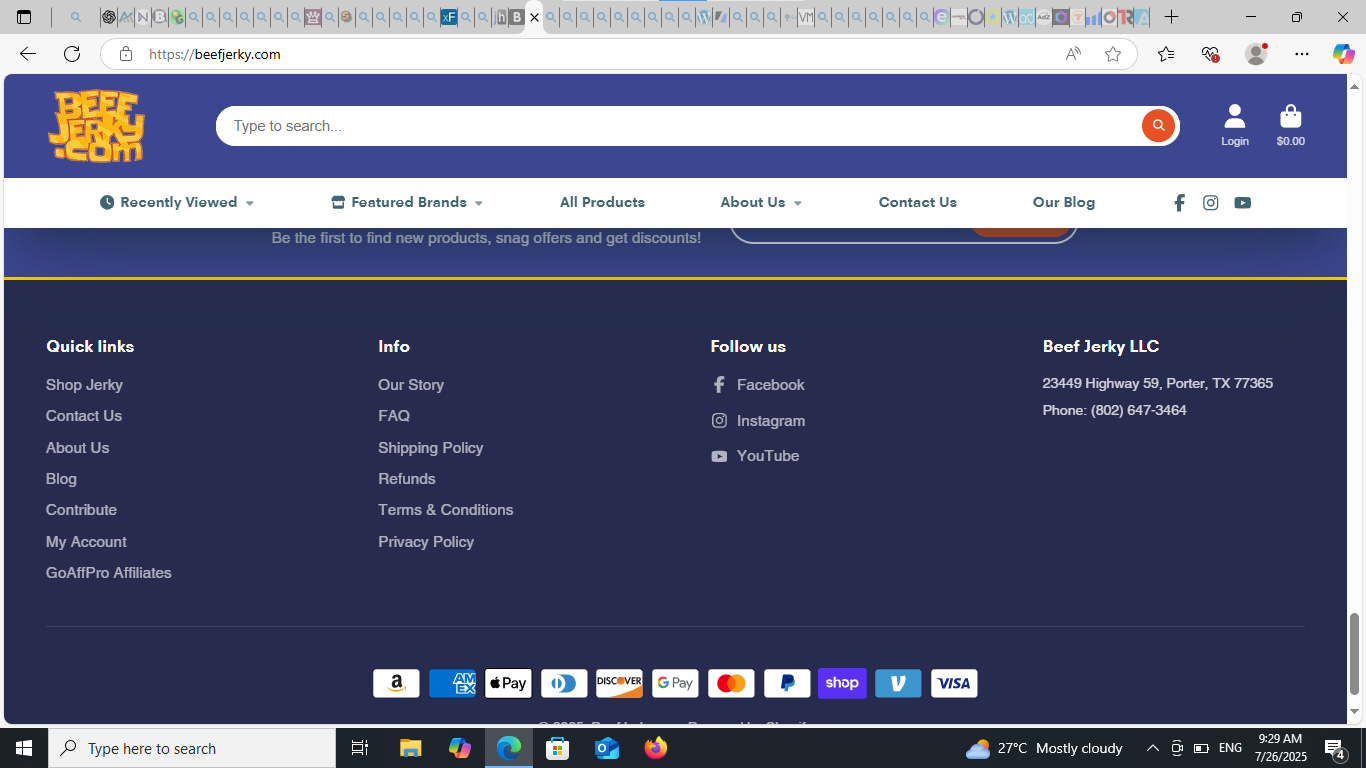Image resolution: width=1366 pixels, height=768 pixels.
Task: Open Instagram link under Follow us
Action: click(x=758, y=421)
